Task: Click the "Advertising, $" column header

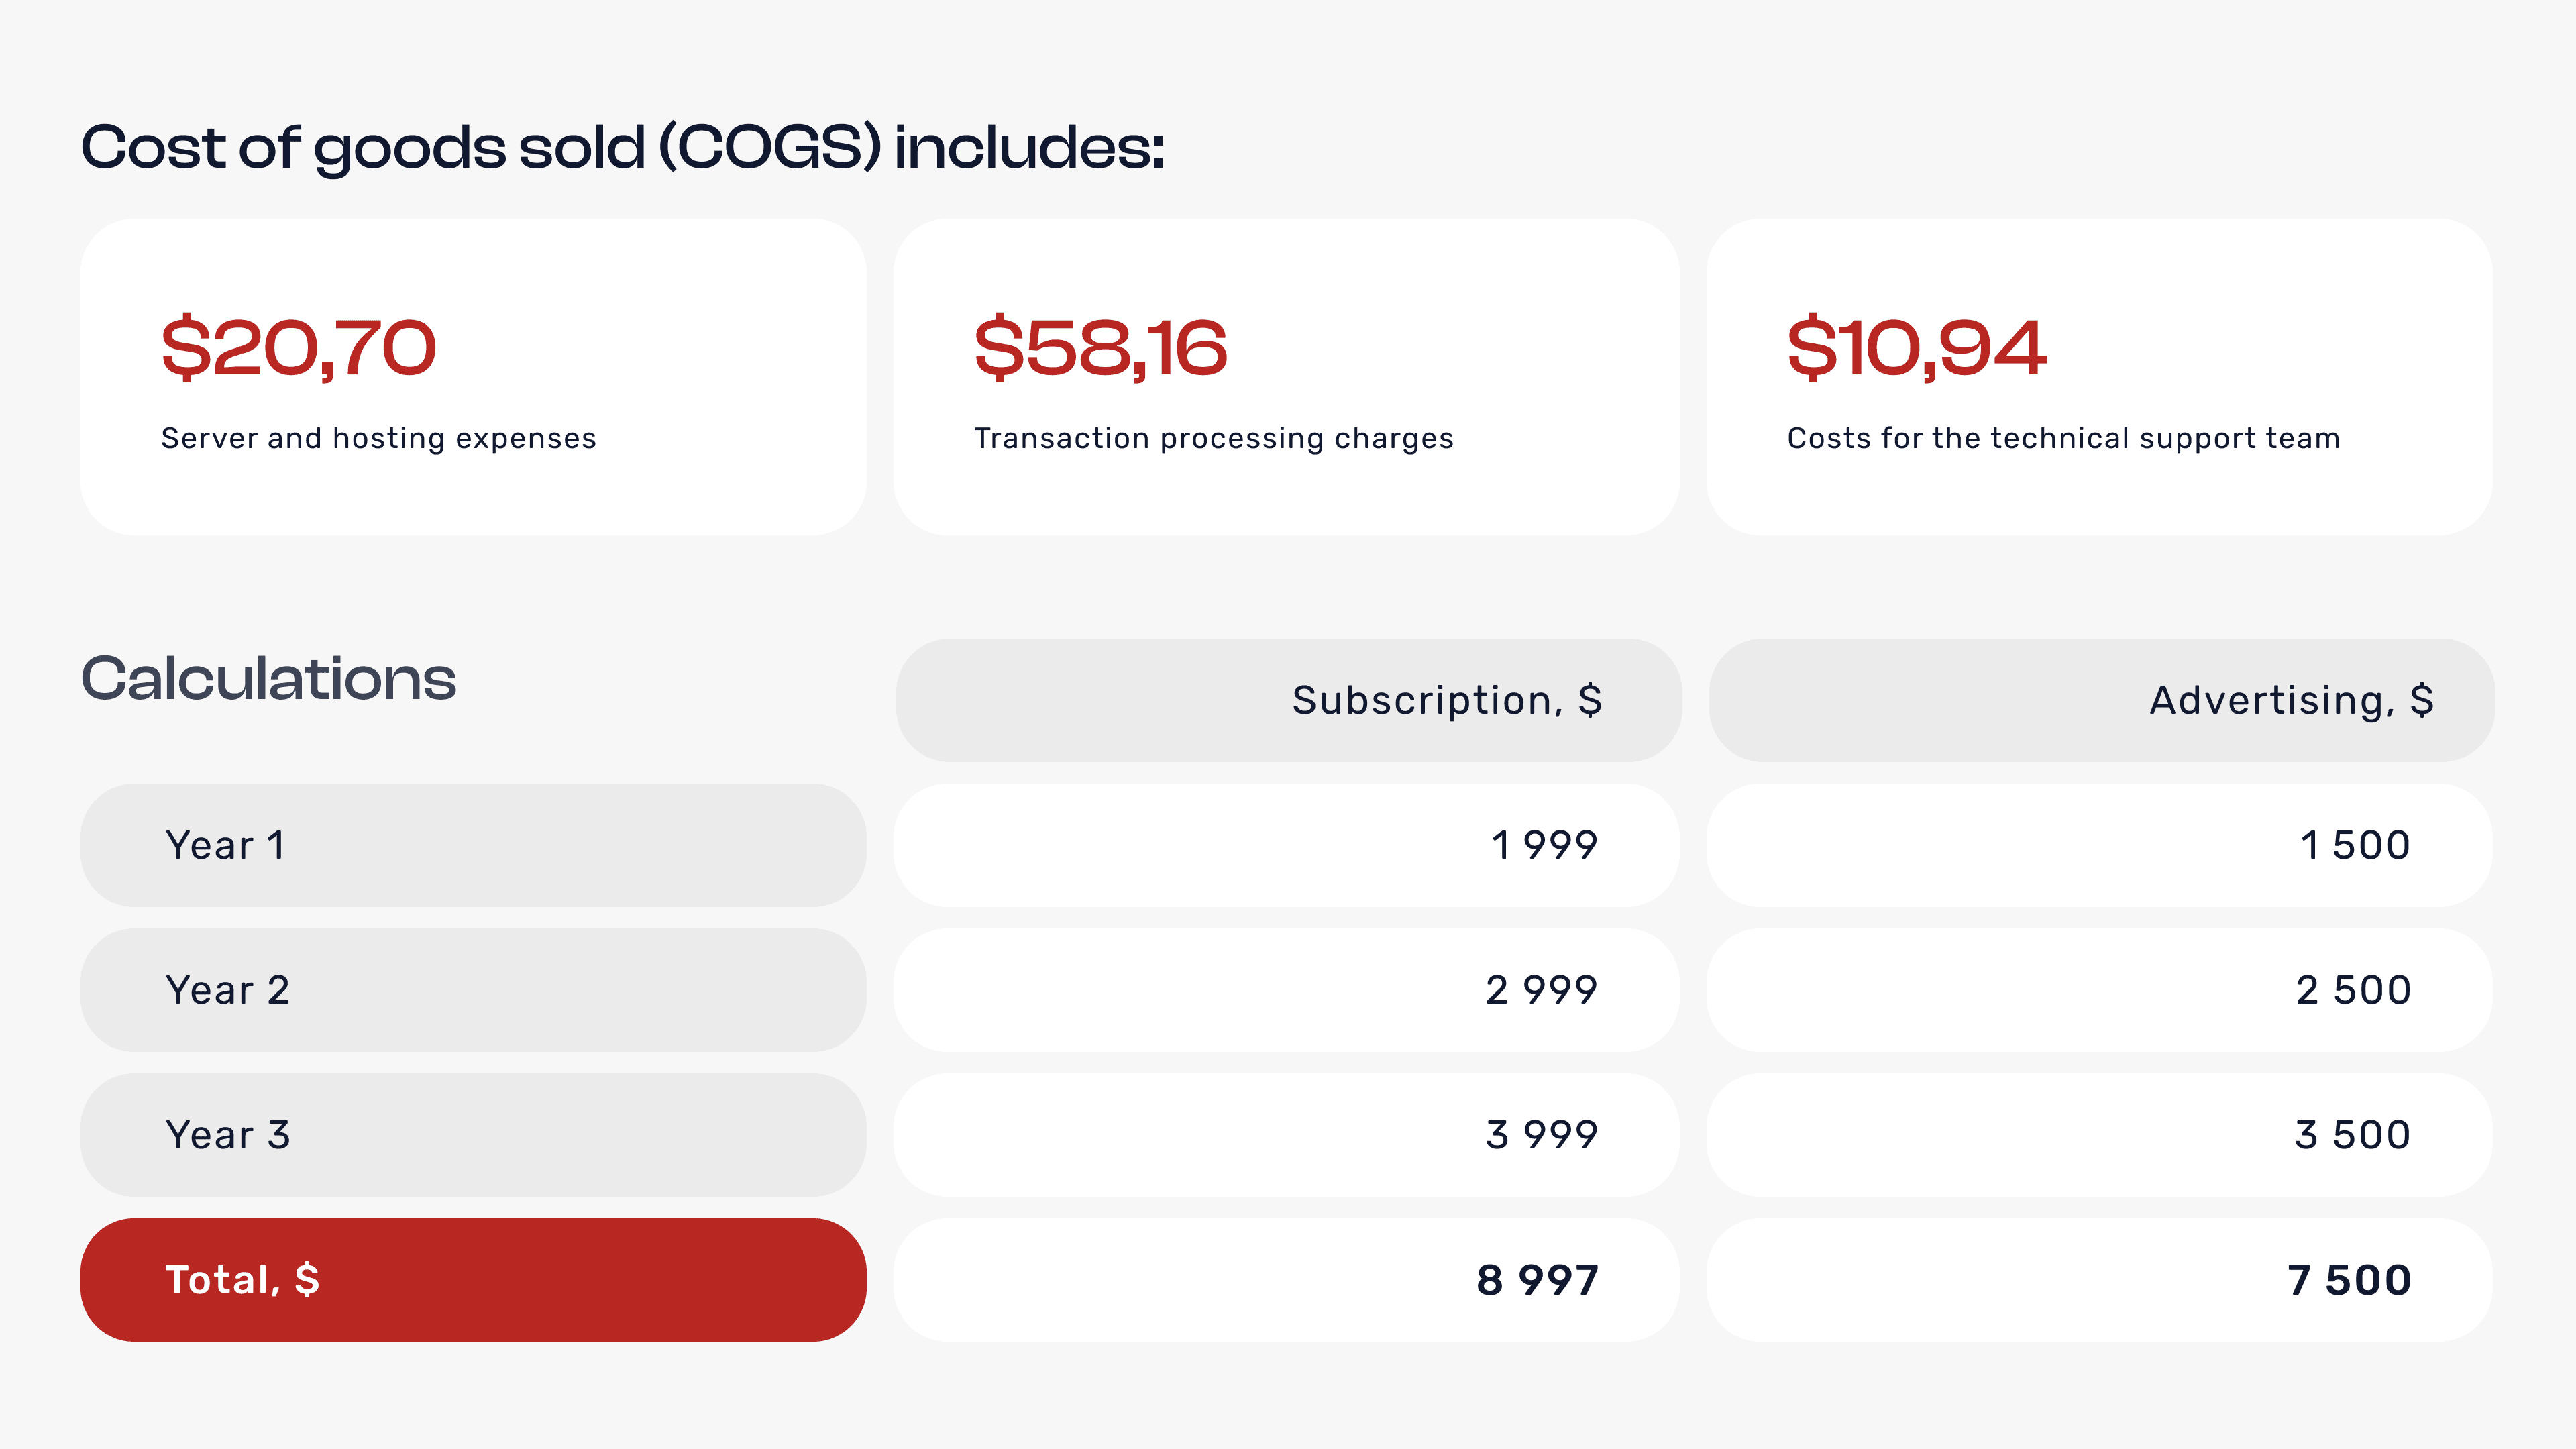Action: click(x=2291, y=700)
